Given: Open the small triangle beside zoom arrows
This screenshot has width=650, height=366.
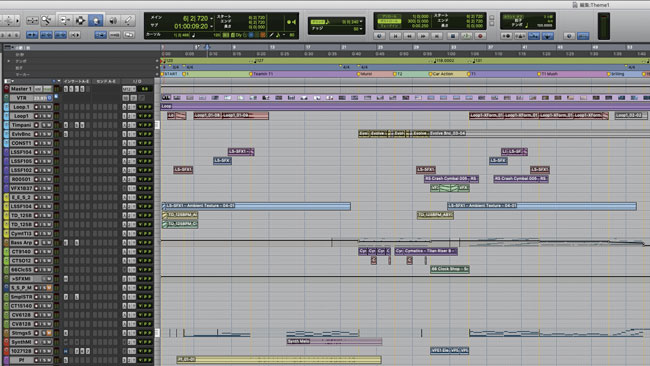Looking at the screenshot, I should pyautogui.click(x=17, y=20).
